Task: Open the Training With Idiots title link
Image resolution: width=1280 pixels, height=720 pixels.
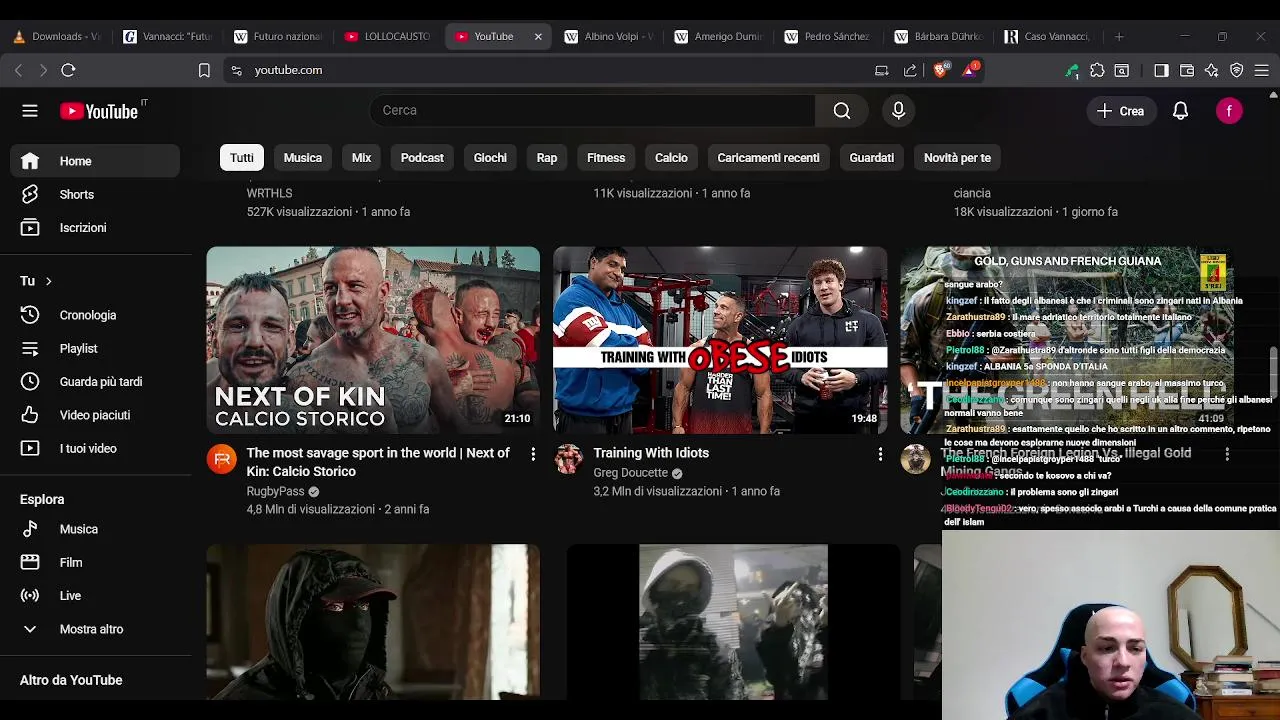Action: (x=651, y=453)
